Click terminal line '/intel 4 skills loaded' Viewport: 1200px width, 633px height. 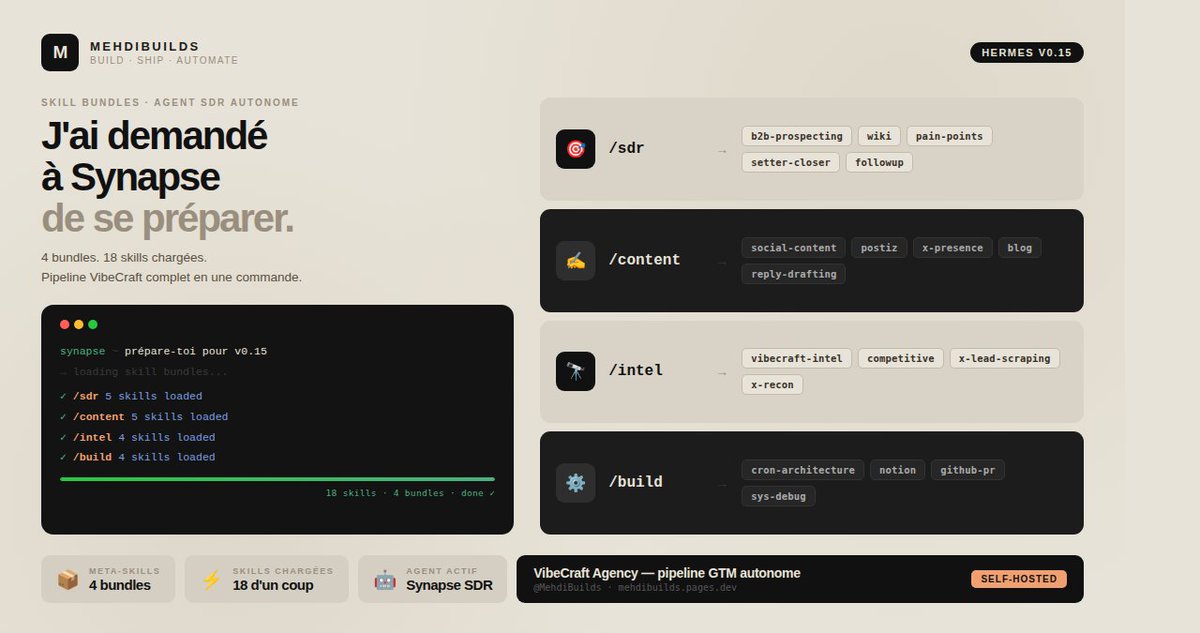(137, 437)
